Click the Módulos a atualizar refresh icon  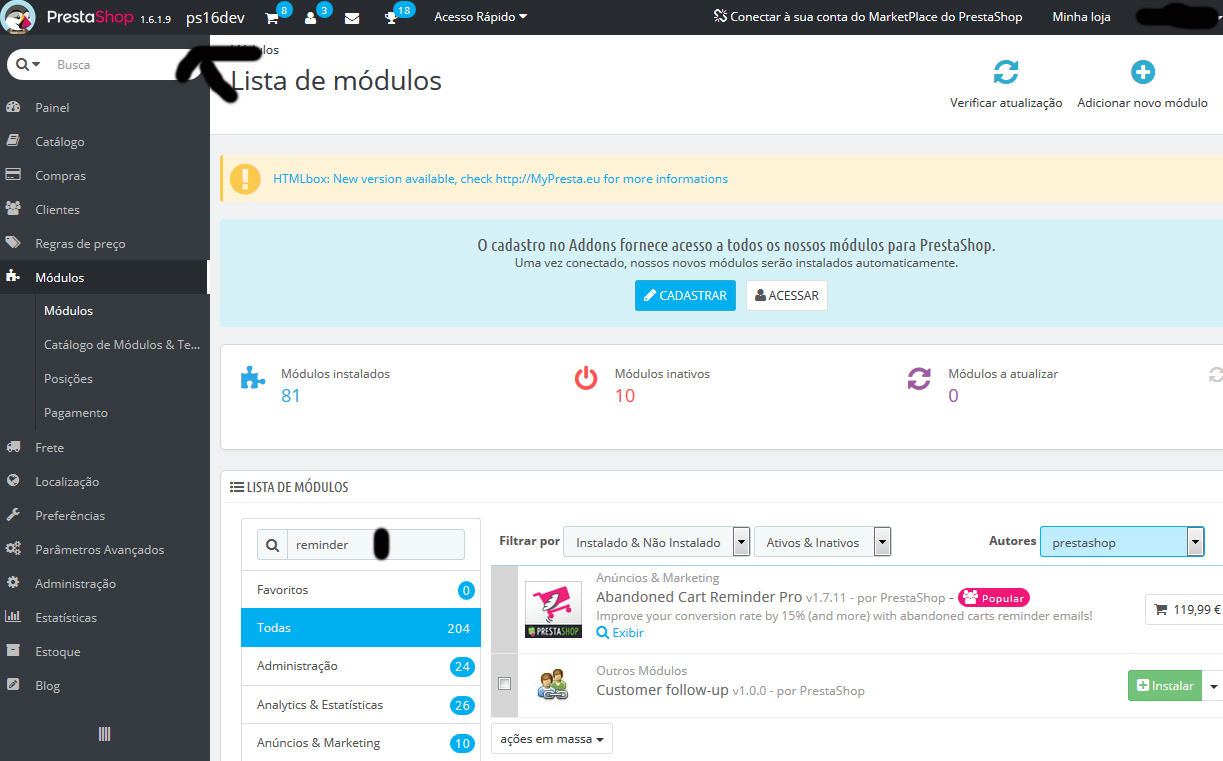919,379
